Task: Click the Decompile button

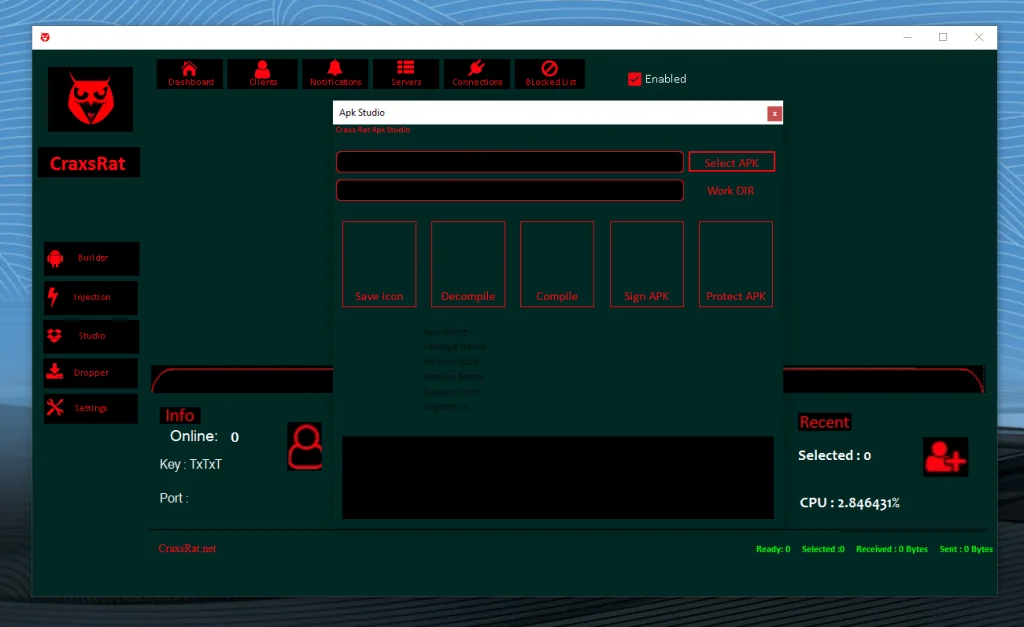Action: (468, 264)
